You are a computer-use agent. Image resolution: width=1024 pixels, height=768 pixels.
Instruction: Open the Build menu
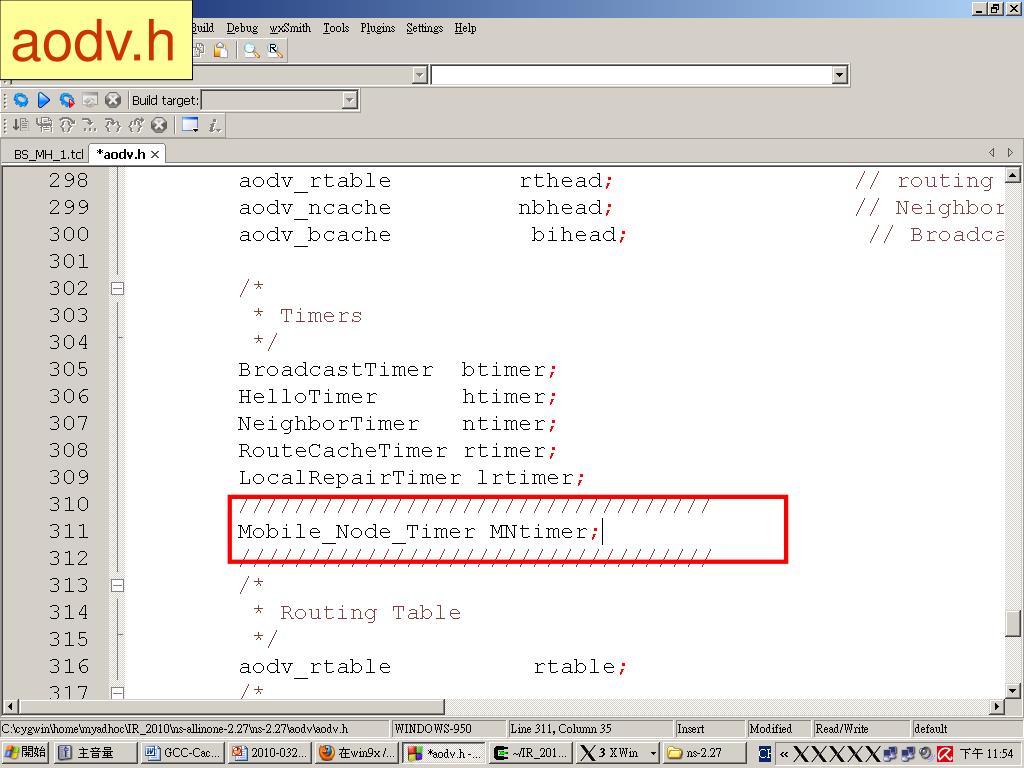(203, 28)
